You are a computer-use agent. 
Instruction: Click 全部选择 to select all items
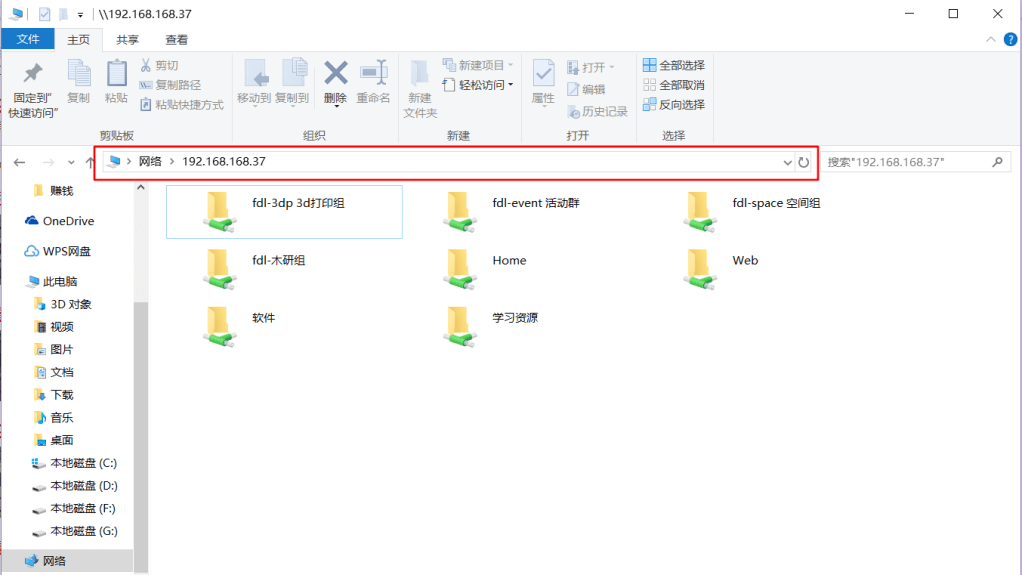click(674, 66)
